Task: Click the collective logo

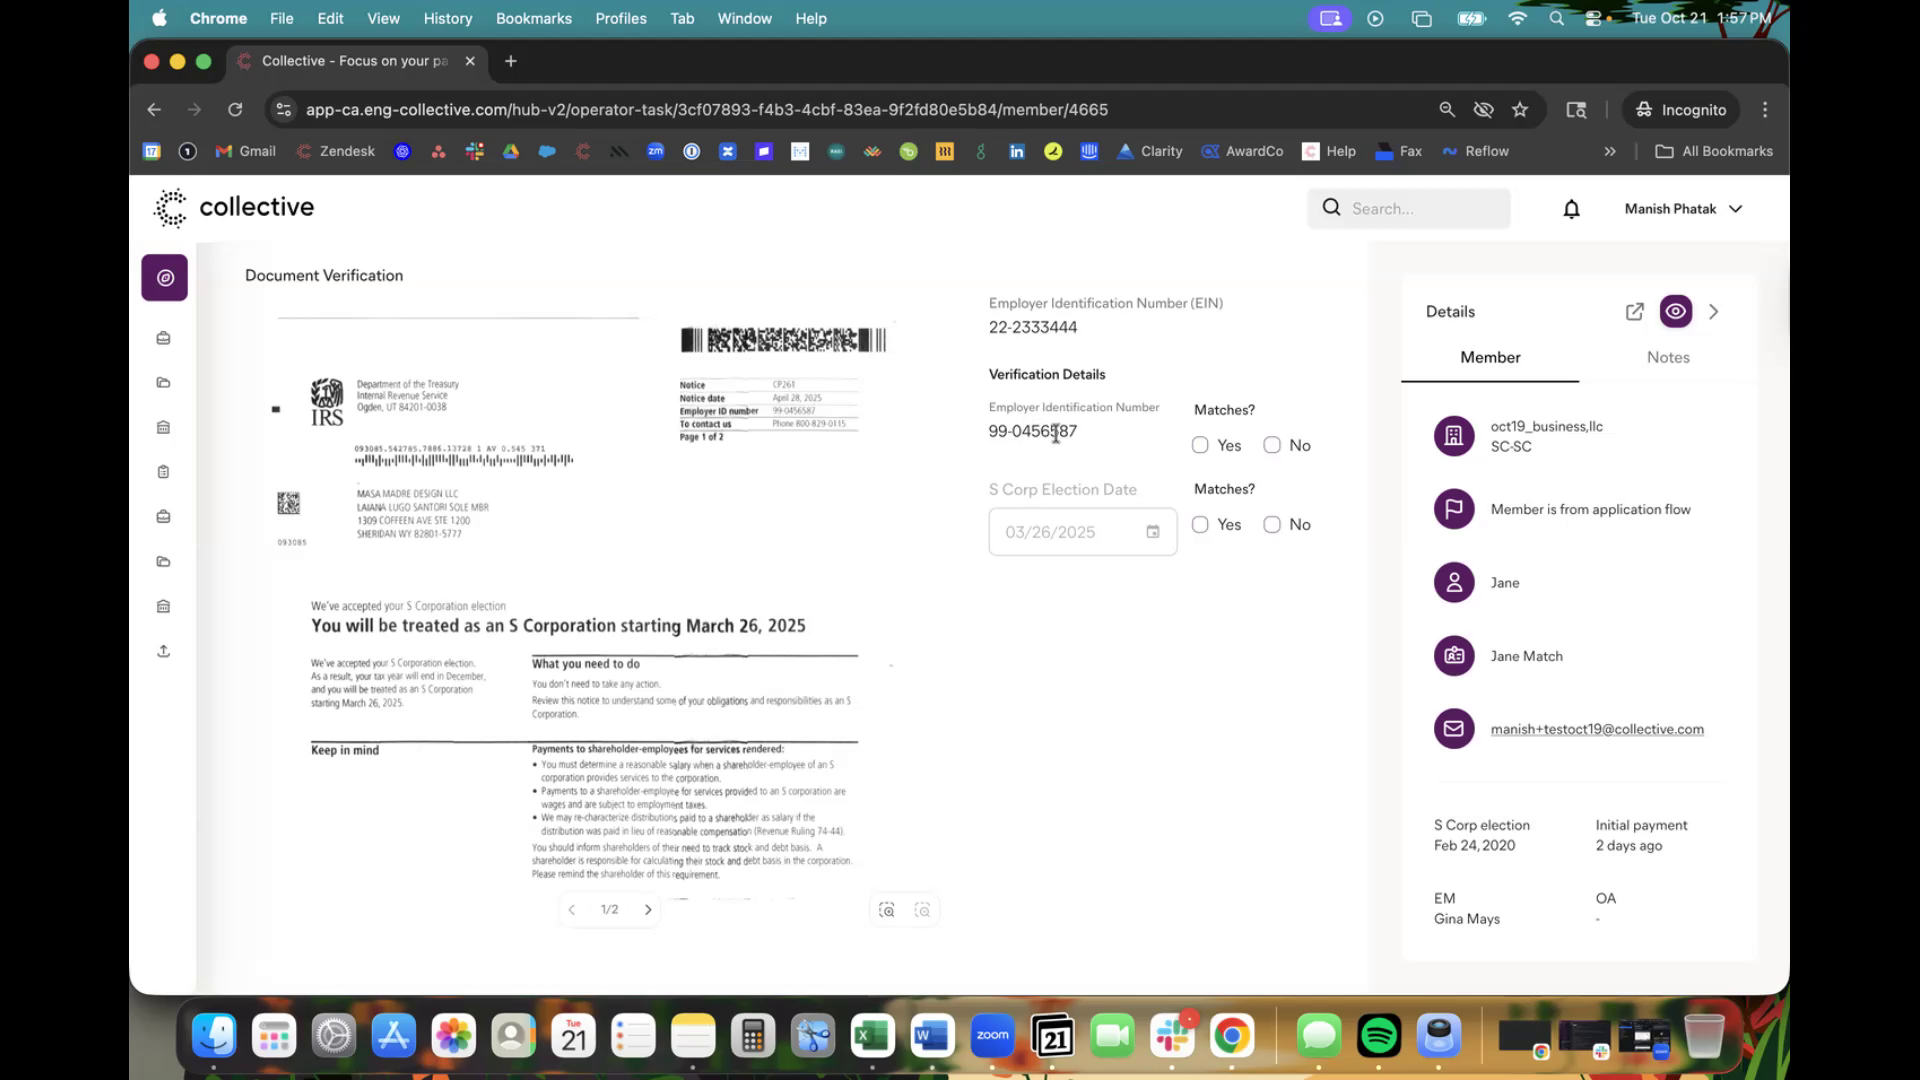Action: (234, 207)
